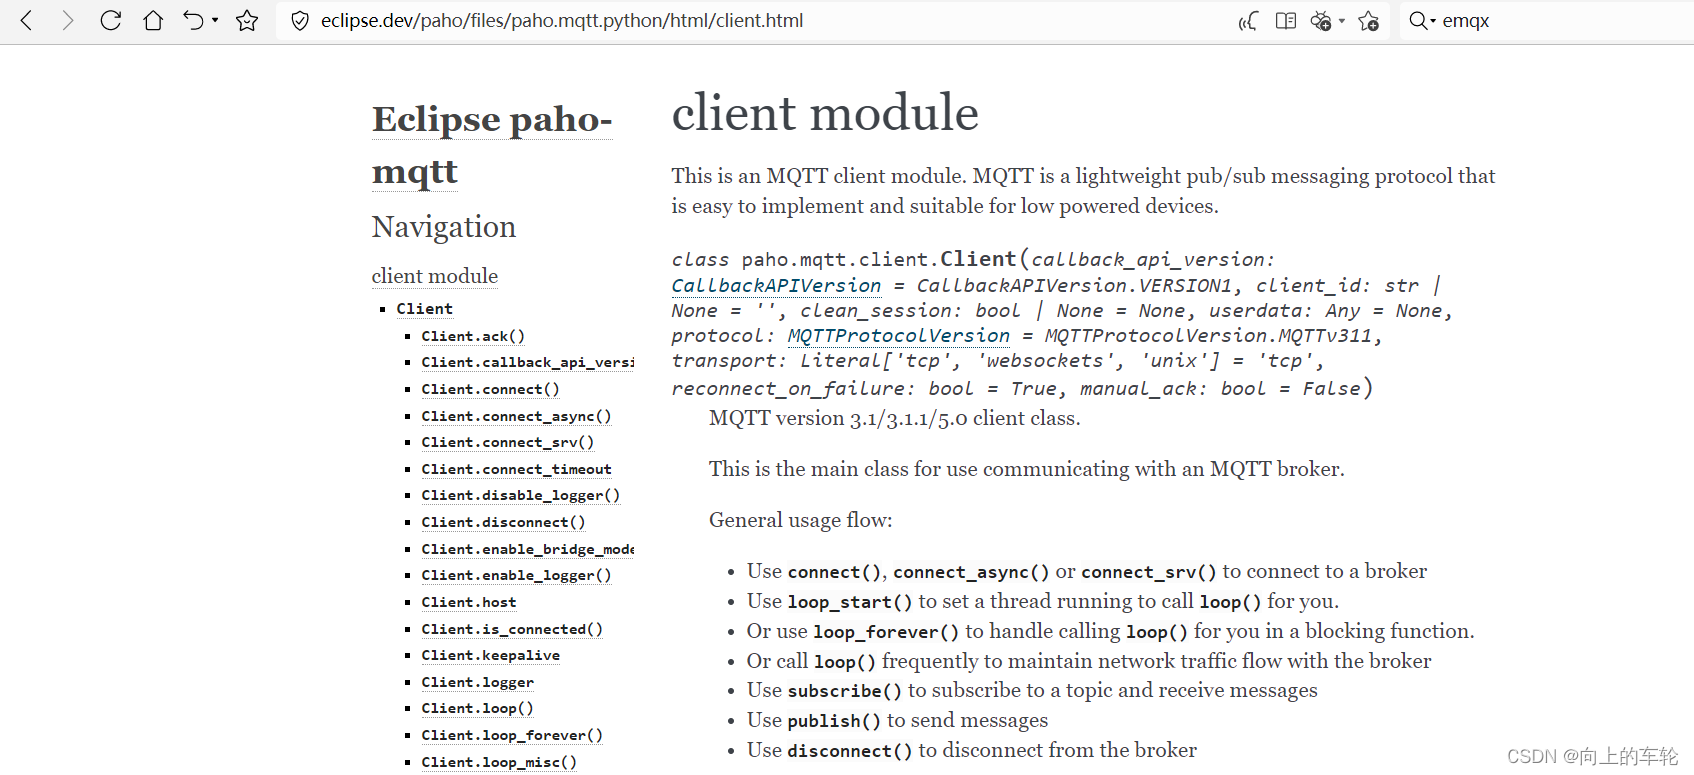Open the browser home page

[x=153, y=20]
